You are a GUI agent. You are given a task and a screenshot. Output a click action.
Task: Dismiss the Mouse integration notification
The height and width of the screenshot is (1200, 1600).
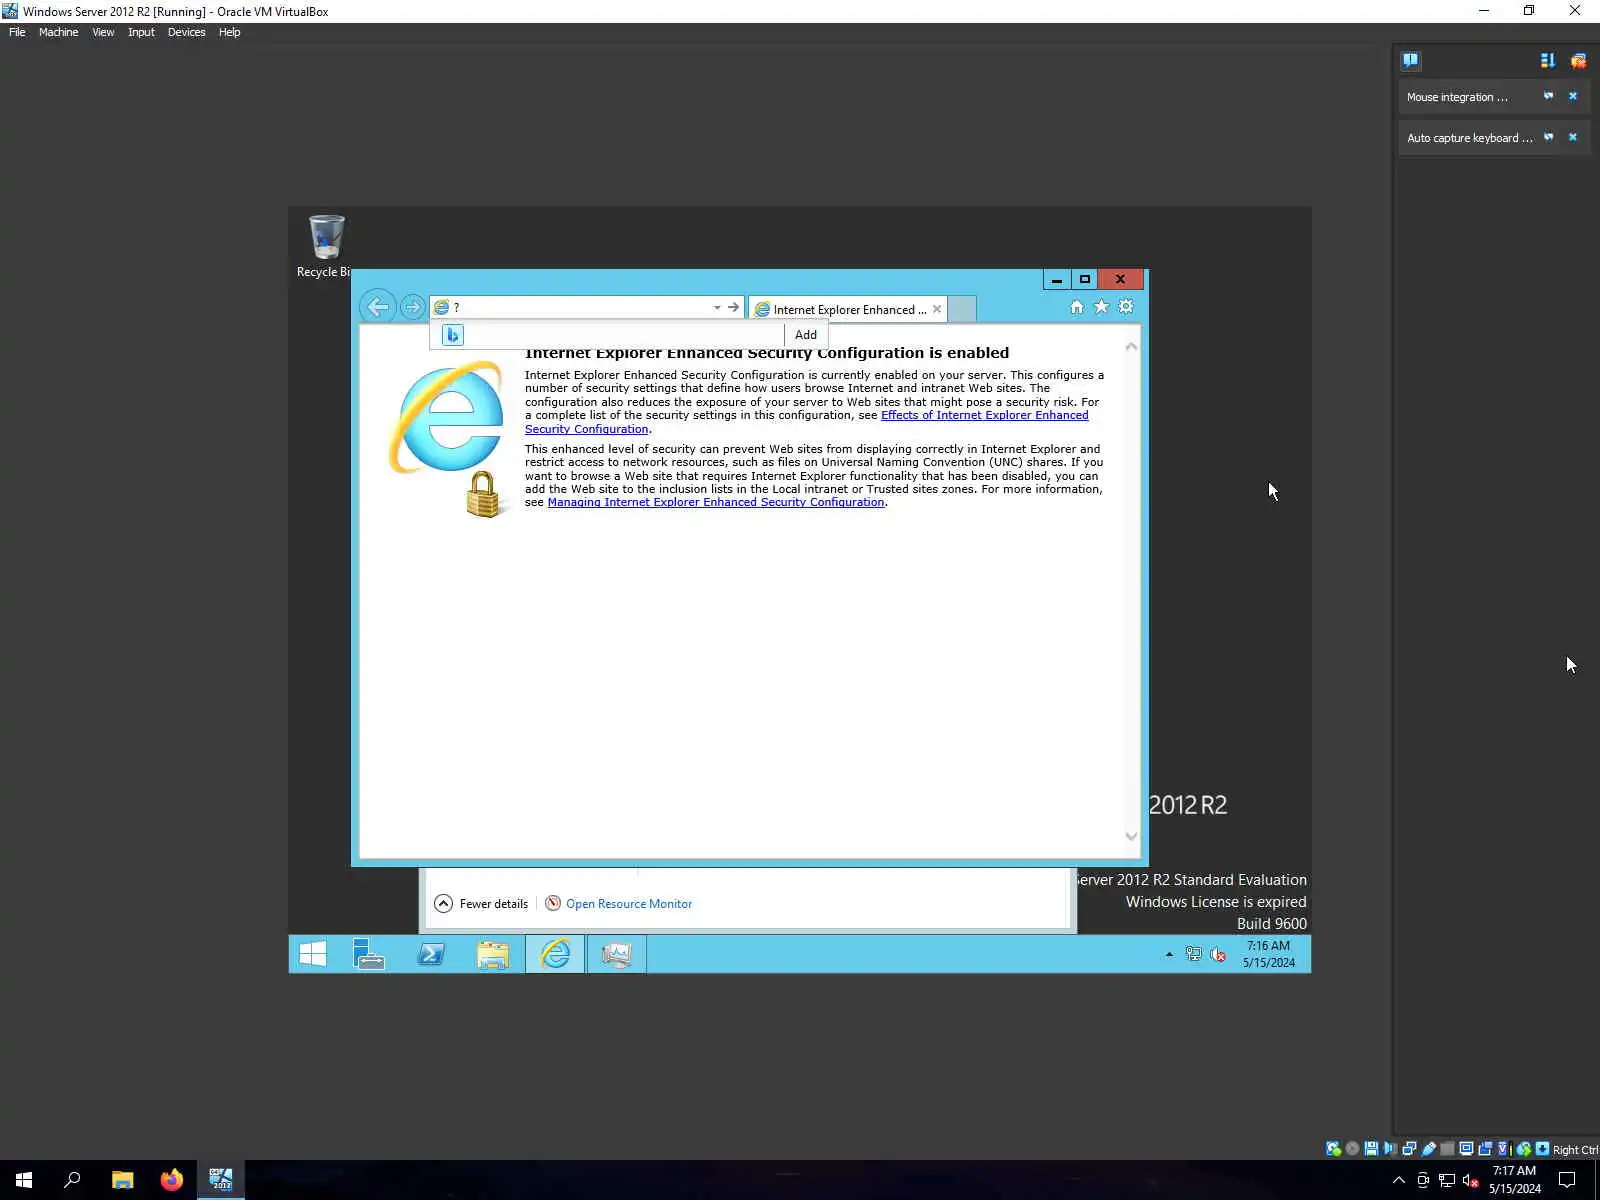click(x=1573, y=96)
